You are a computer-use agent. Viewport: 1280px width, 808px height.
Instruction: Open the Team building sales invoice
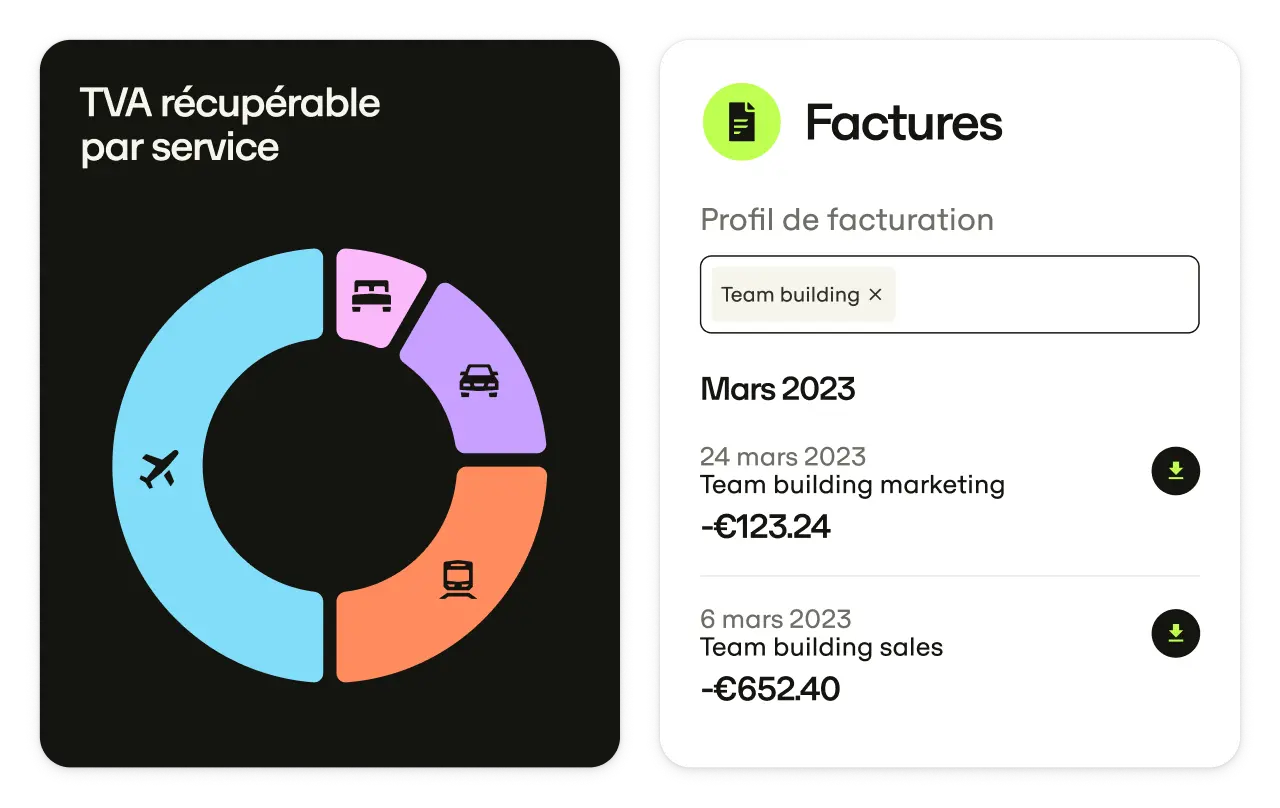821,647
